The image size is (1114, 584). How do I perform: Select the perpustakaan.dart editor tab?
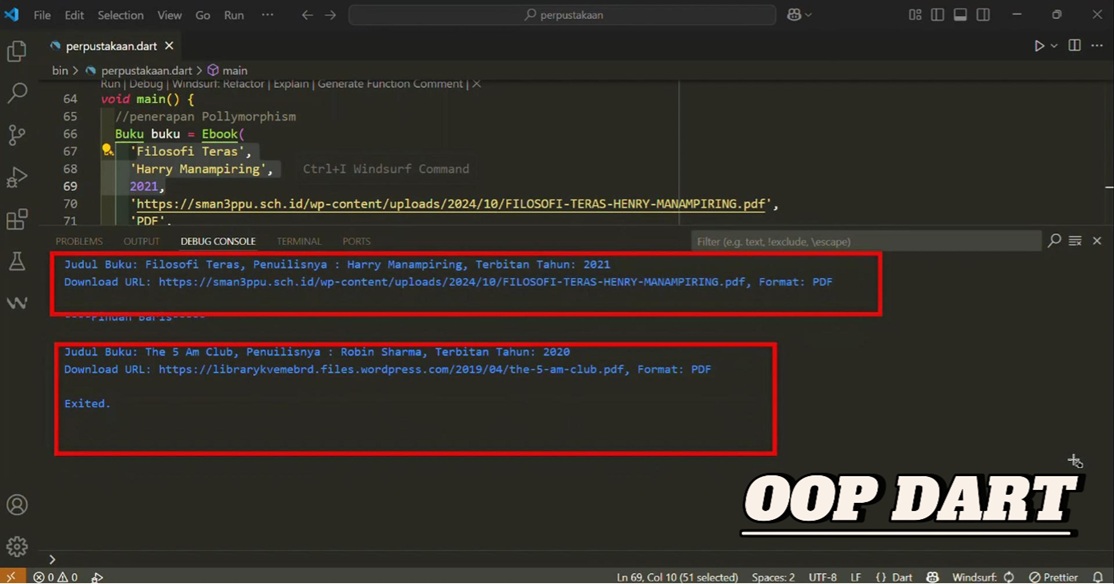pos(111,45)
